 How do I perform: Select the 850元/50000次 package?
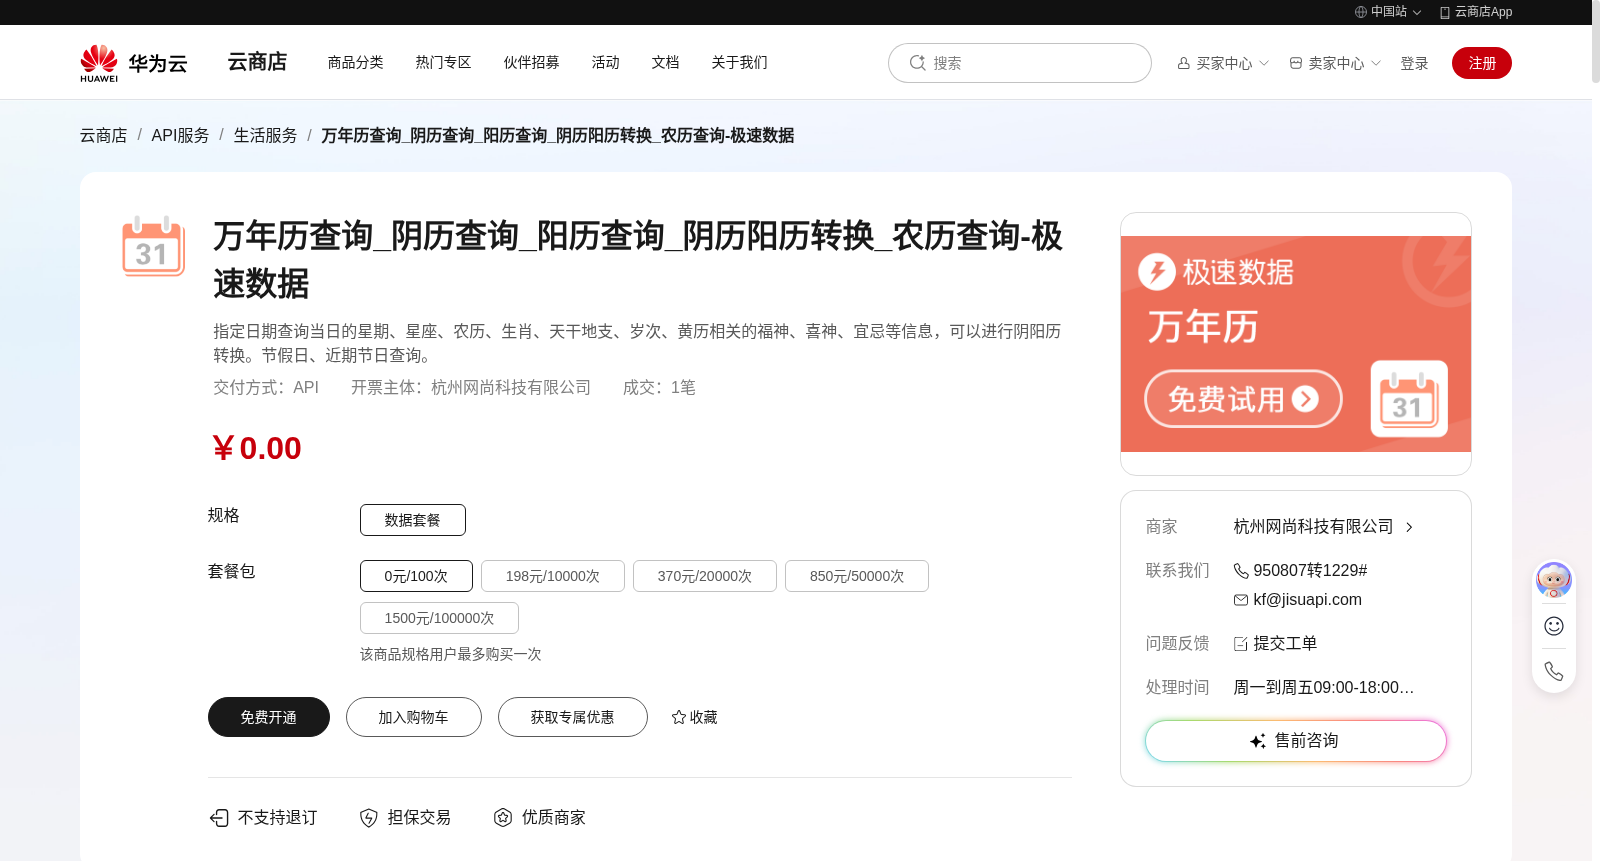(x=857, y=576)
